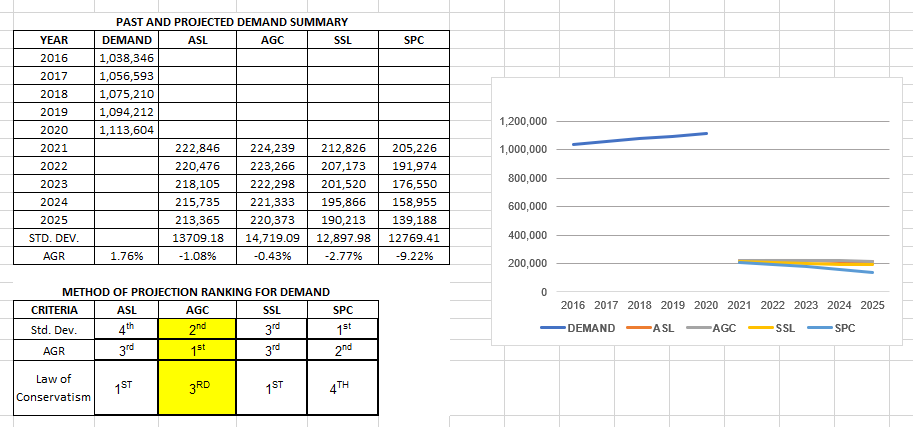Select the cell with 221,333
This screenshot has width=913, height=427.
point(272,202)
